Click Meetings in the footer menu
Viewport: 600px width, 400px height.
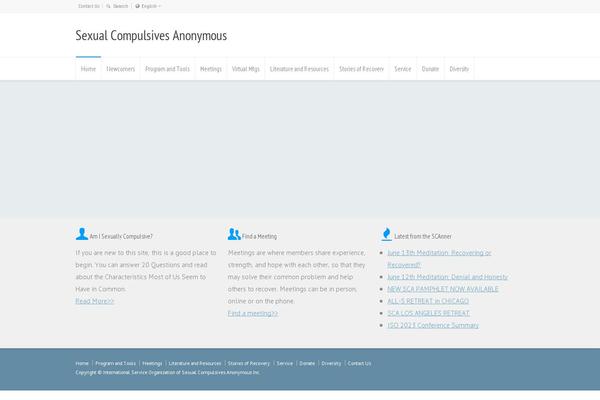pos(152,363)
